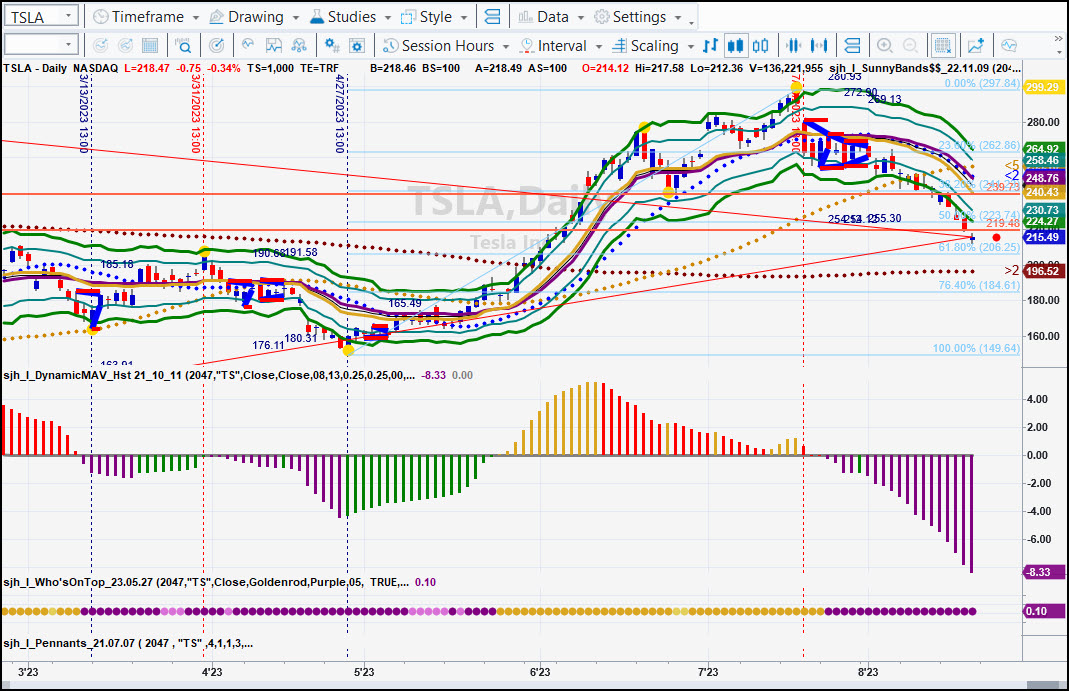Click the 4/27/2023 13:00 vertical line label

(340, 114)
